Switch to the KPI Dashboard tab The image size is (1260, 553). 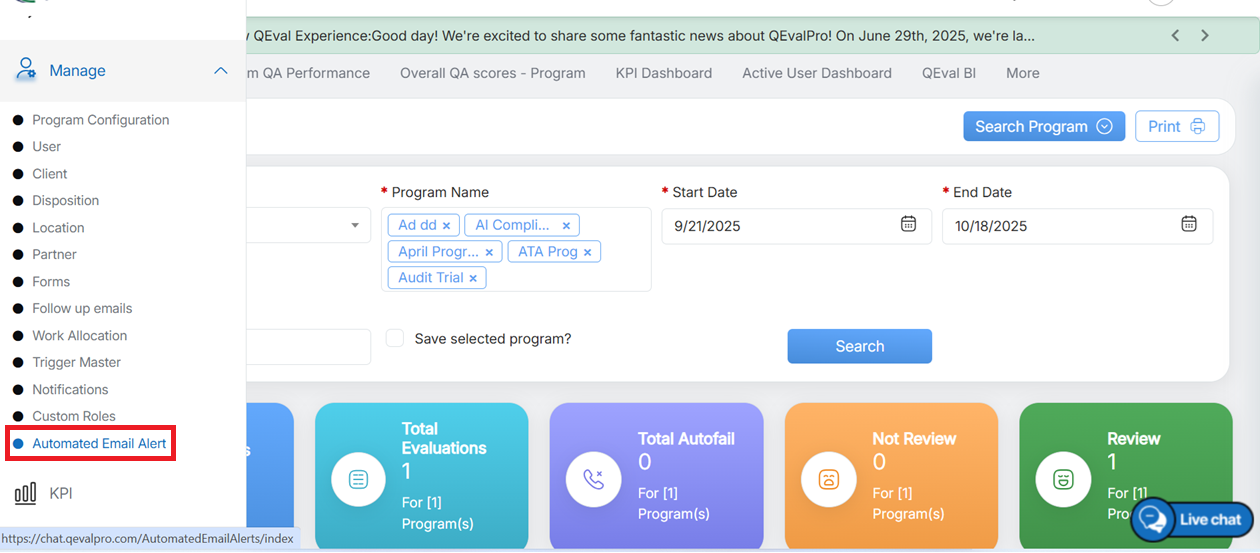(664, 73)
